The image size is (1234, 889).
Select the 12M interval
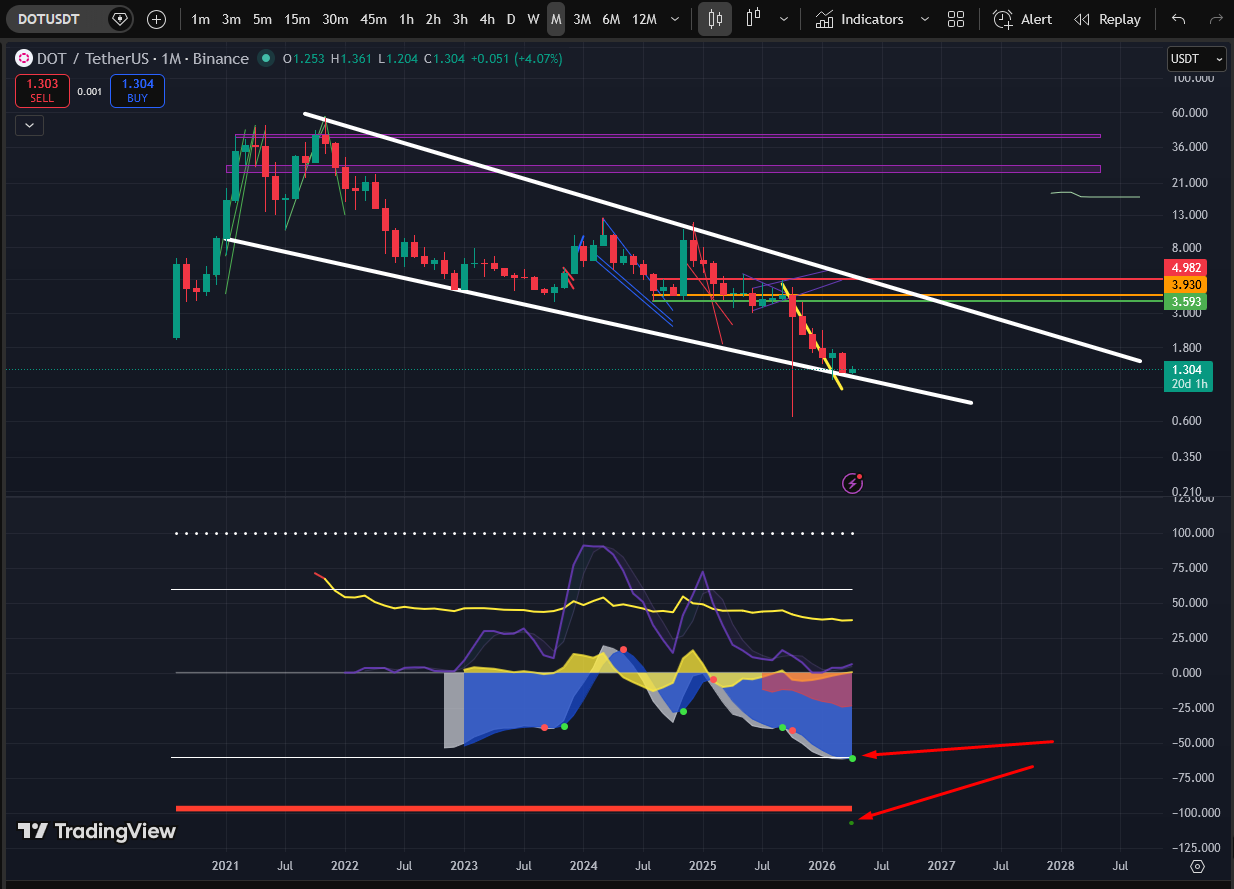[x=645, y=19]
